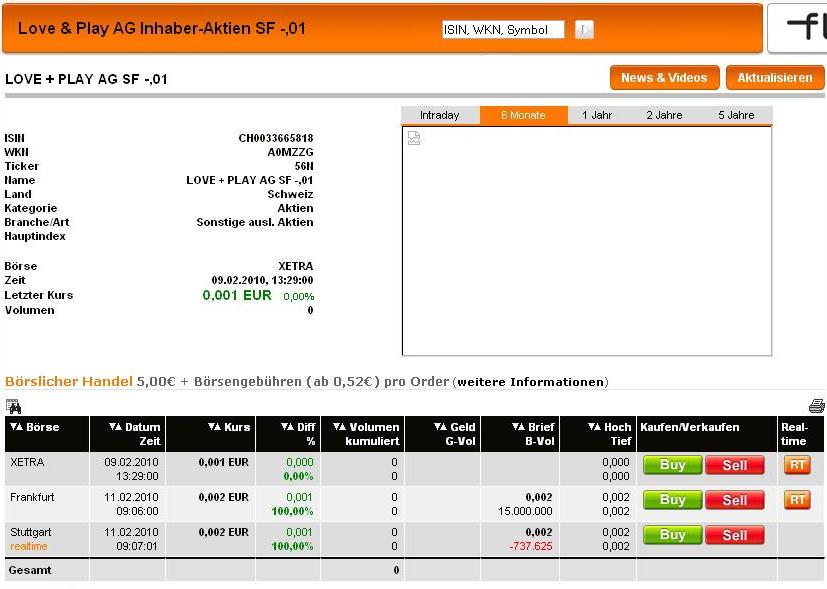Sort the table by Geld G-Vol column
The image size is (827, 589).
pos(440,427)
